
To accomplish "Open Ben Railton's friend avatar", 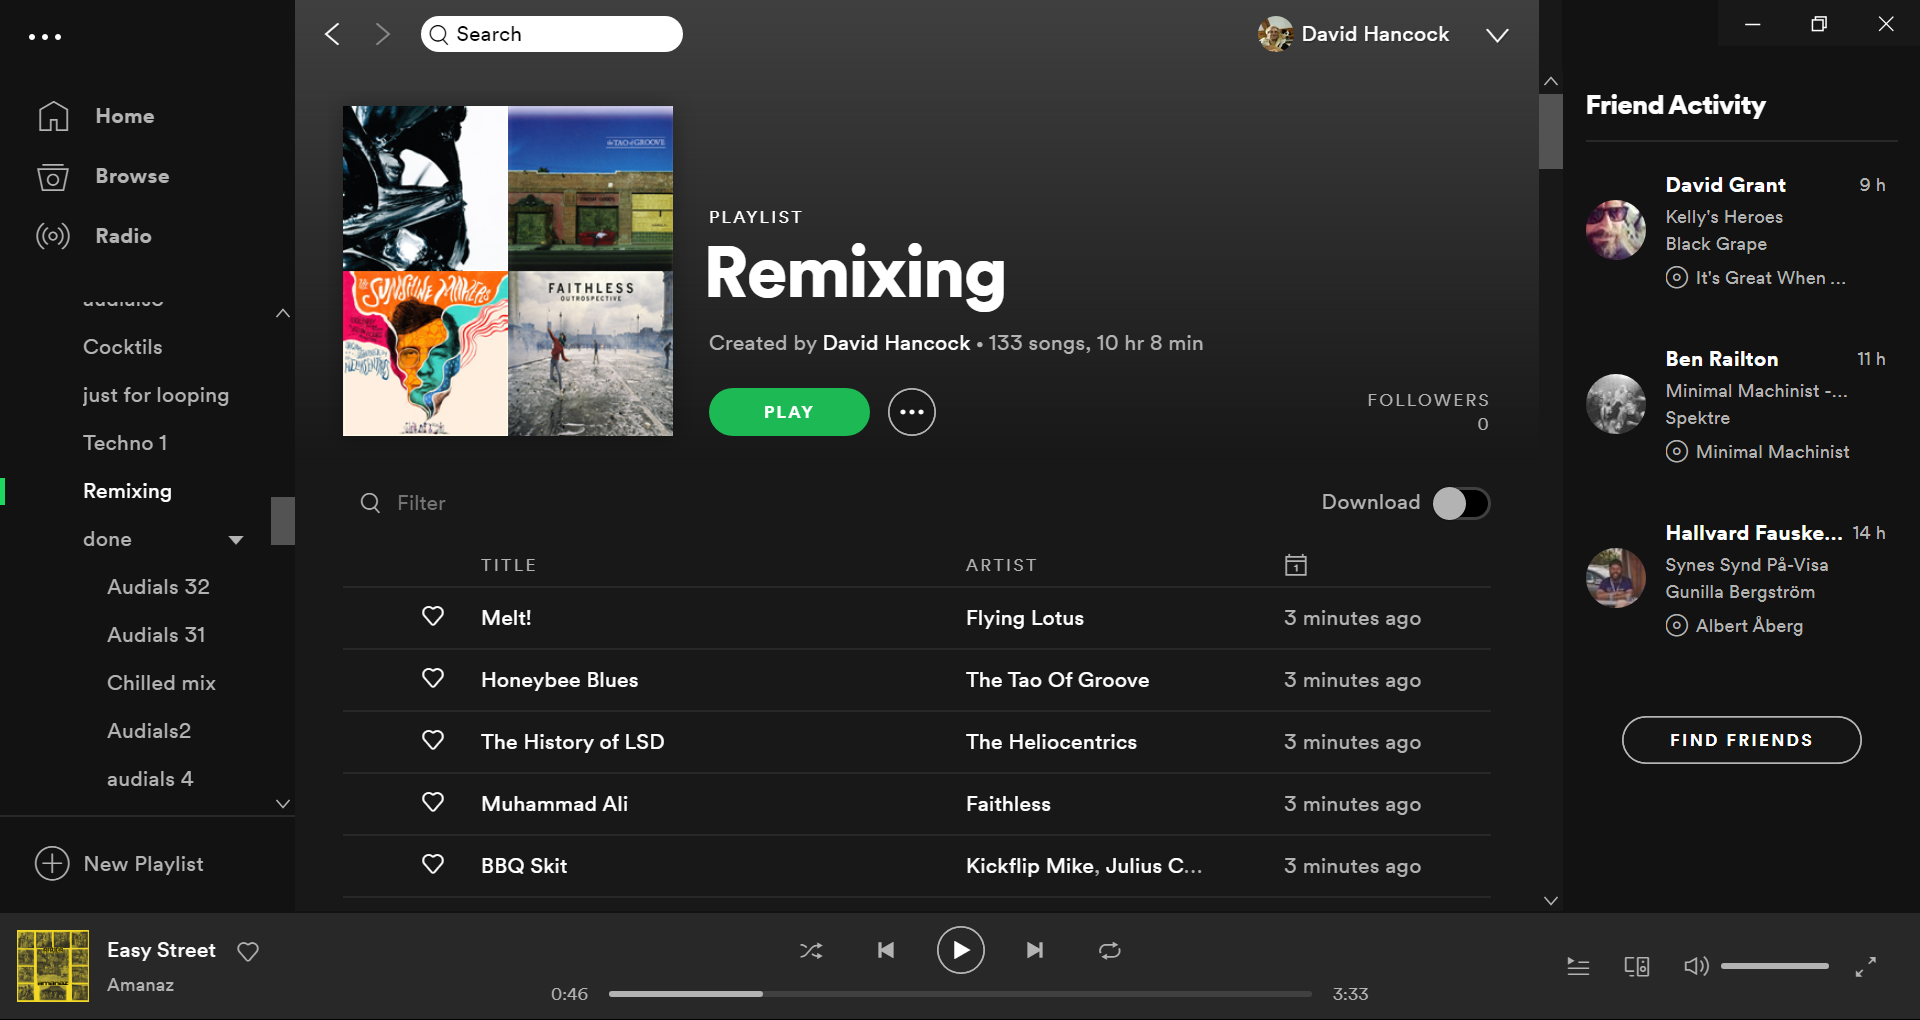I will [1616, 404].
